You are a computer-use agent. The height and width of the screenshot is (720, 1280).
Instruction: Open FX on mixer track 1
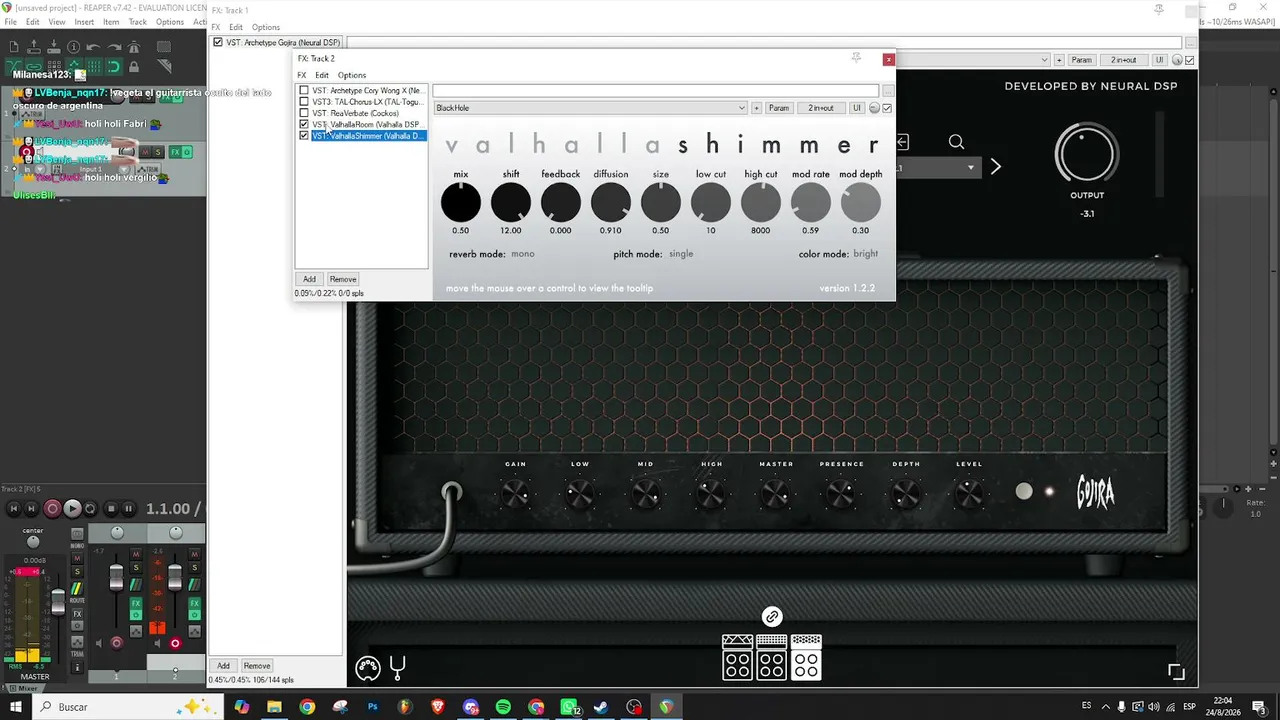point(136,604)
